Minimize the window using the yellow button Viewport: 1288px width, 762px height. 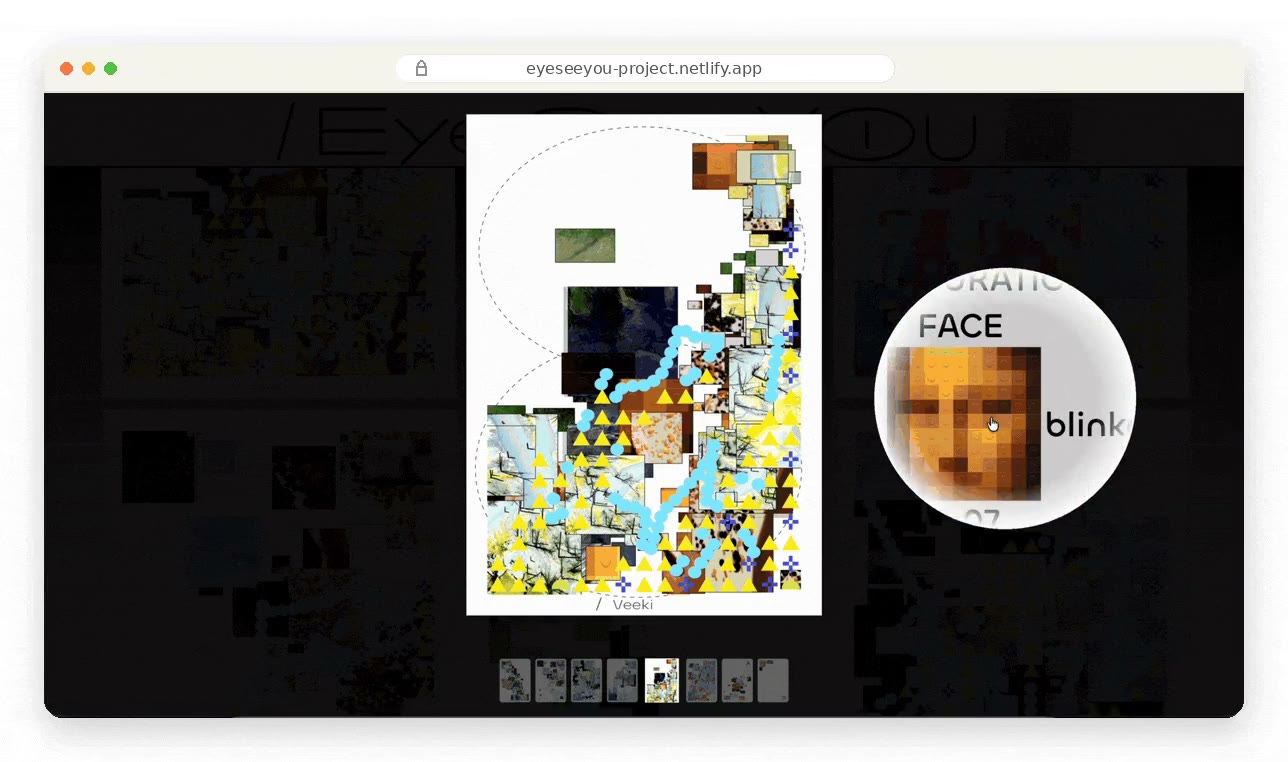tap(88, 68)
